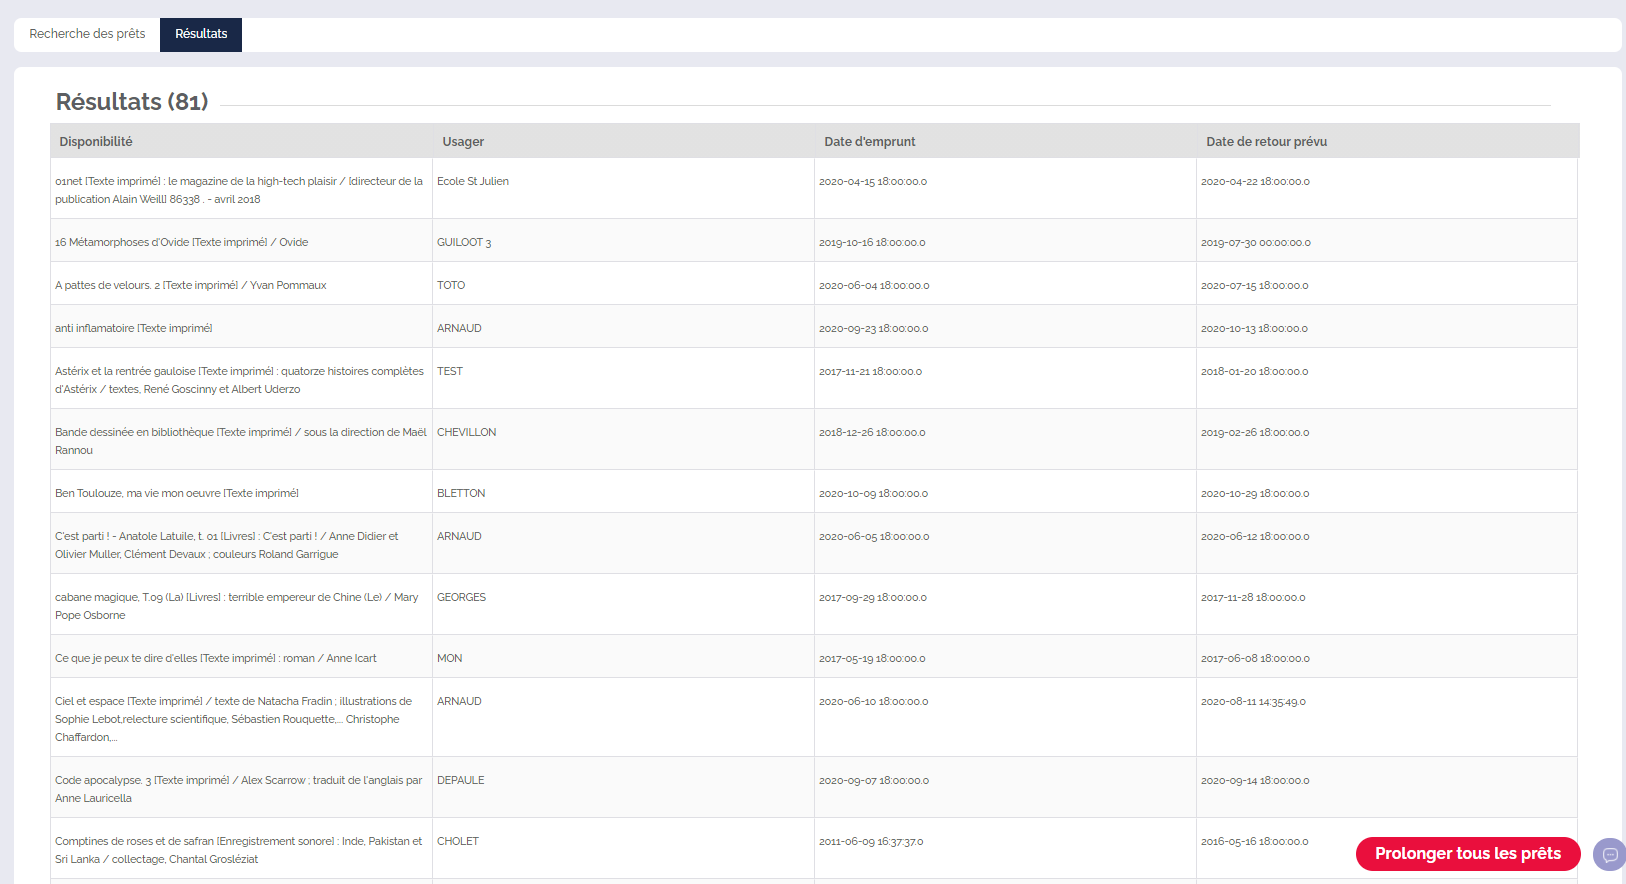This screenshot has height=884, width=1626.
Task: Open Comptines de roses et de safran link
Action: pyautogui.click(x=238, y=850)
